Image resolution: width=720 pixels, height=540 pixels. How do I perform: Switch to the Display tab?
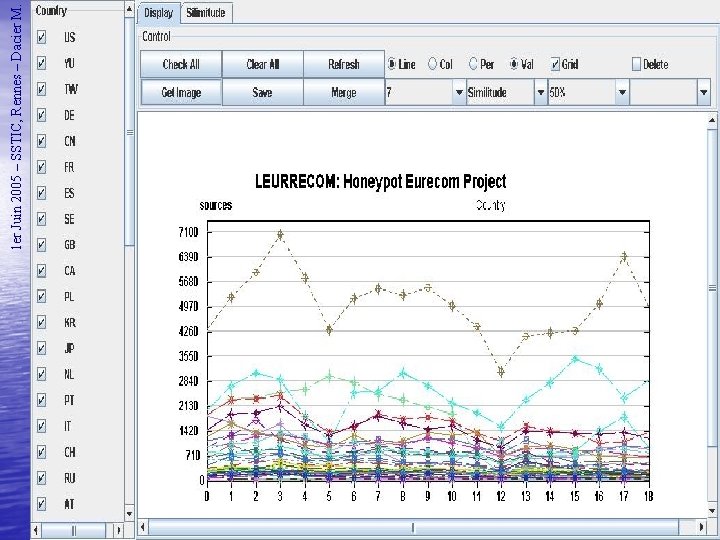pyautogui.click(x=158, y=13)
